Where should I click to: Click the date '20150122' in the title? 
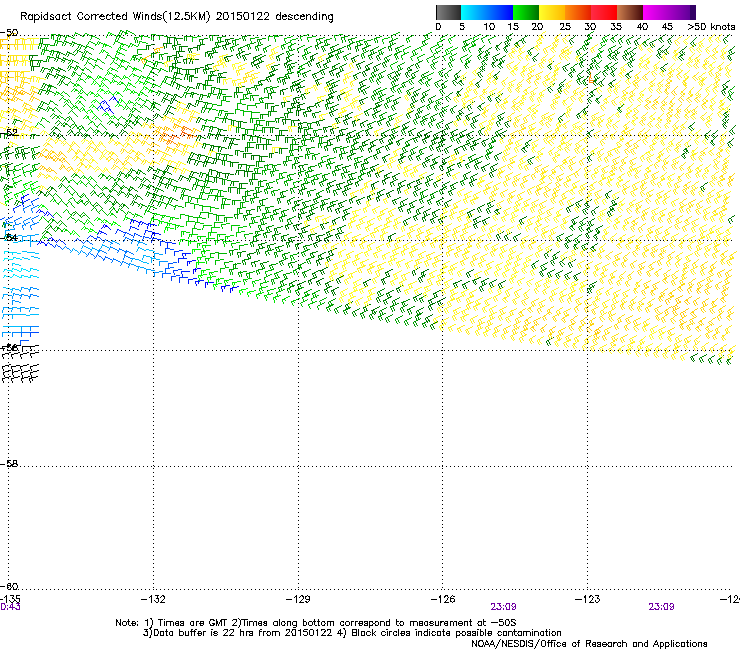[243, 17]
